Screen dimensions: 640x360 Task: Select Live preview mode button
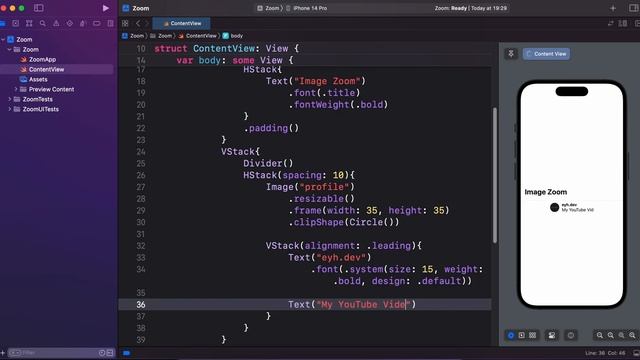tap(511, 335)
